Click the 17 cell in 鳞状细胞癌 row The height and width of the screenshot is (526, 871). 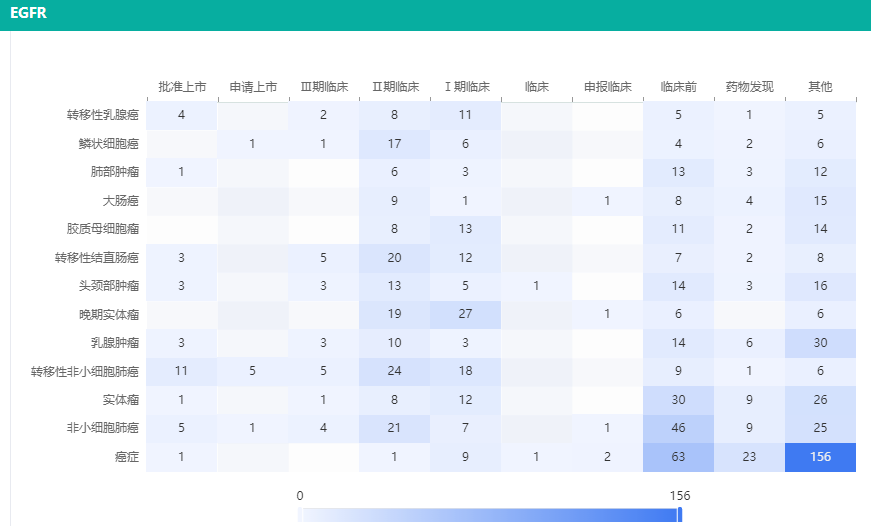tap(394, 144)
